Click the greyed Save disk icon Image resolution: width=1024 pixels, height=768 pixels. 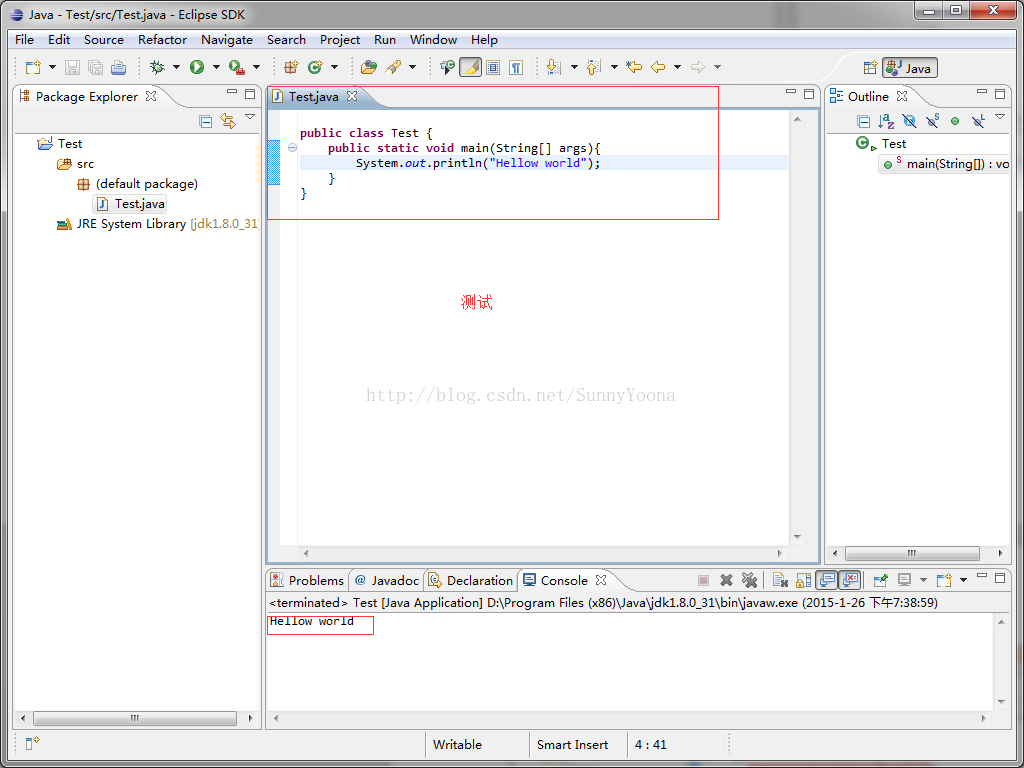pos(72,67)
